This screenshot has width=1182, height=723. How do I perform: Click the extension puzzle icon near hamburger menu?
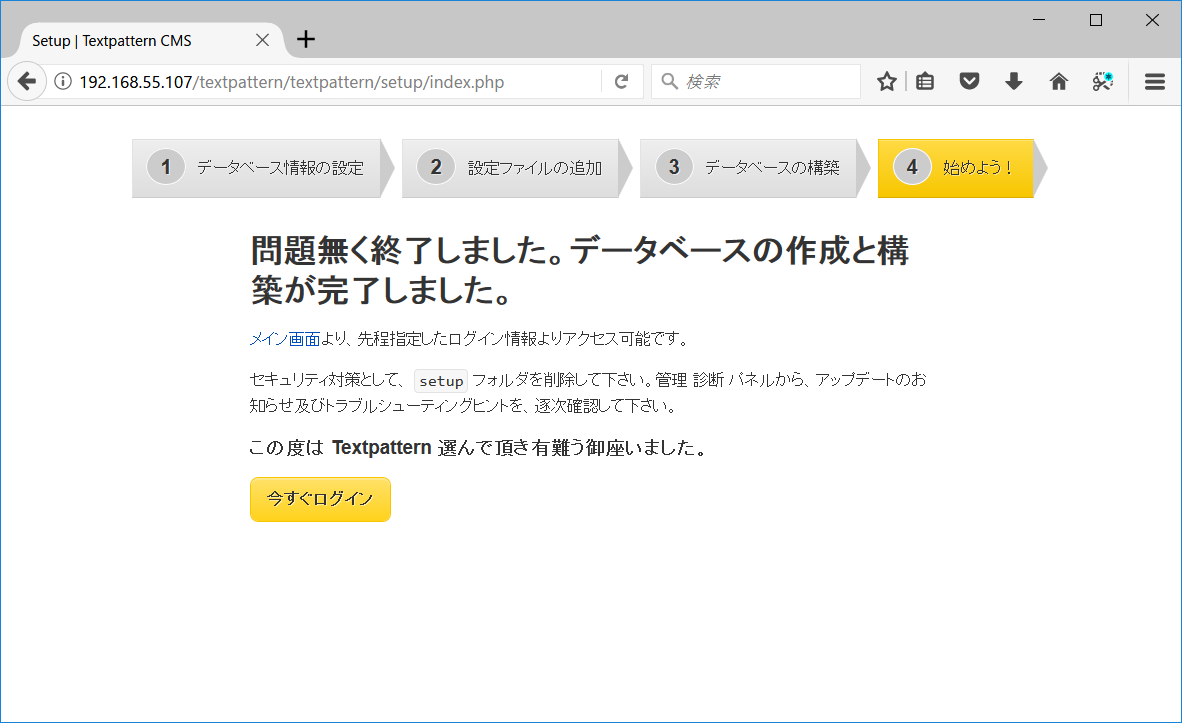[1102, 81]
